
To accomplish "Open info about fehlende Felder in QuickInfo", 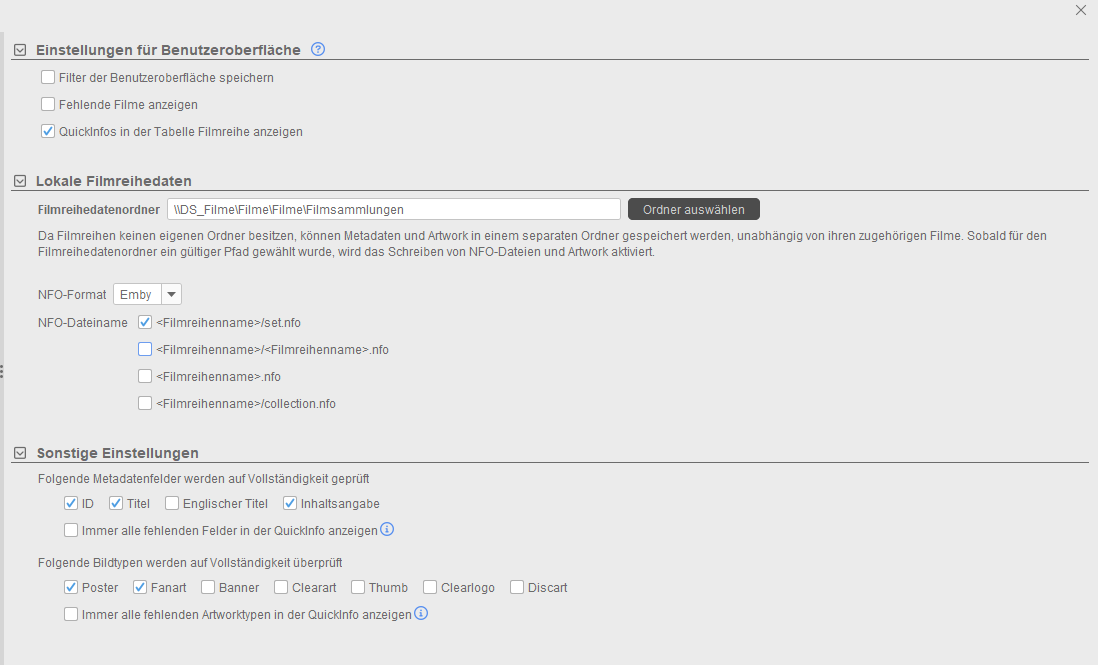I will pyautogui.click(x=387, y=529).
